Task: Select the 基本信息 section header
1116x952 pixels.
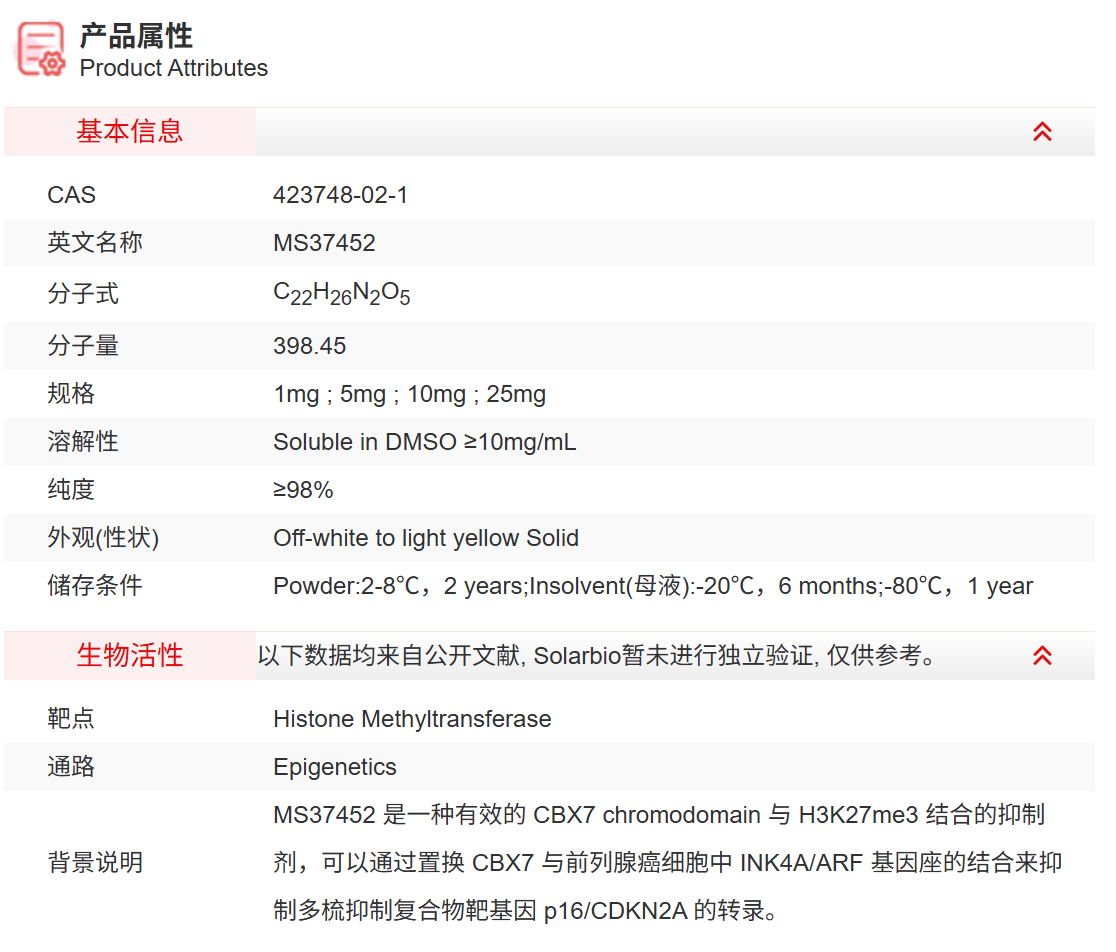Action: [128, 131]
